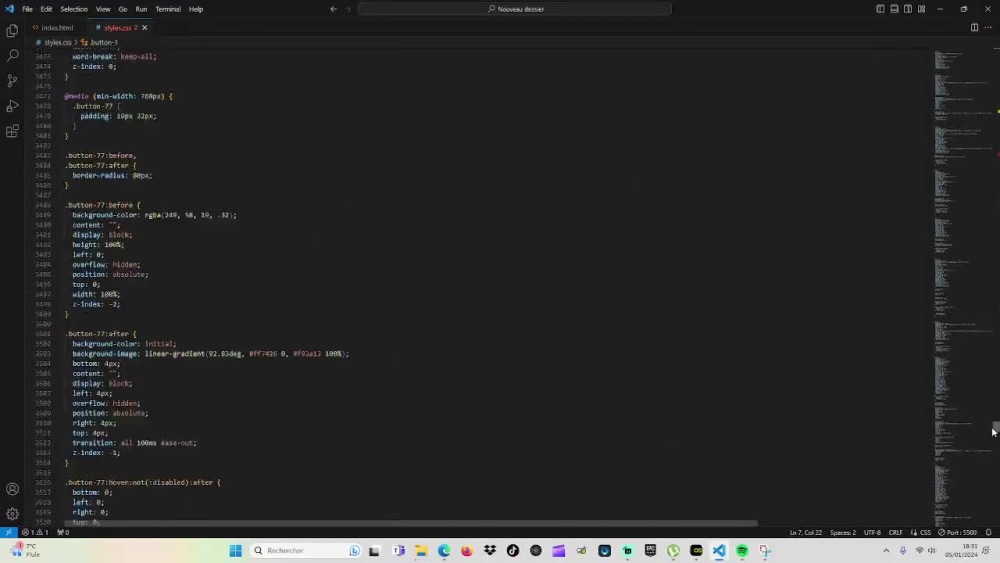Open the Run and Debug view
This screenshot has height=563, width=1000.
click(12, 106)
